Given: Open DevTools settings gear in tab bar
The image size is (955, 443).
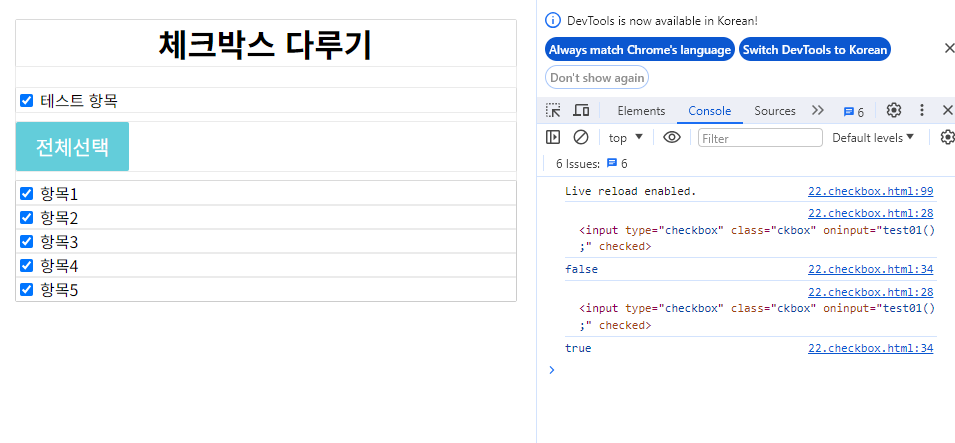Looking at the screenshot, I should [893, 110].
